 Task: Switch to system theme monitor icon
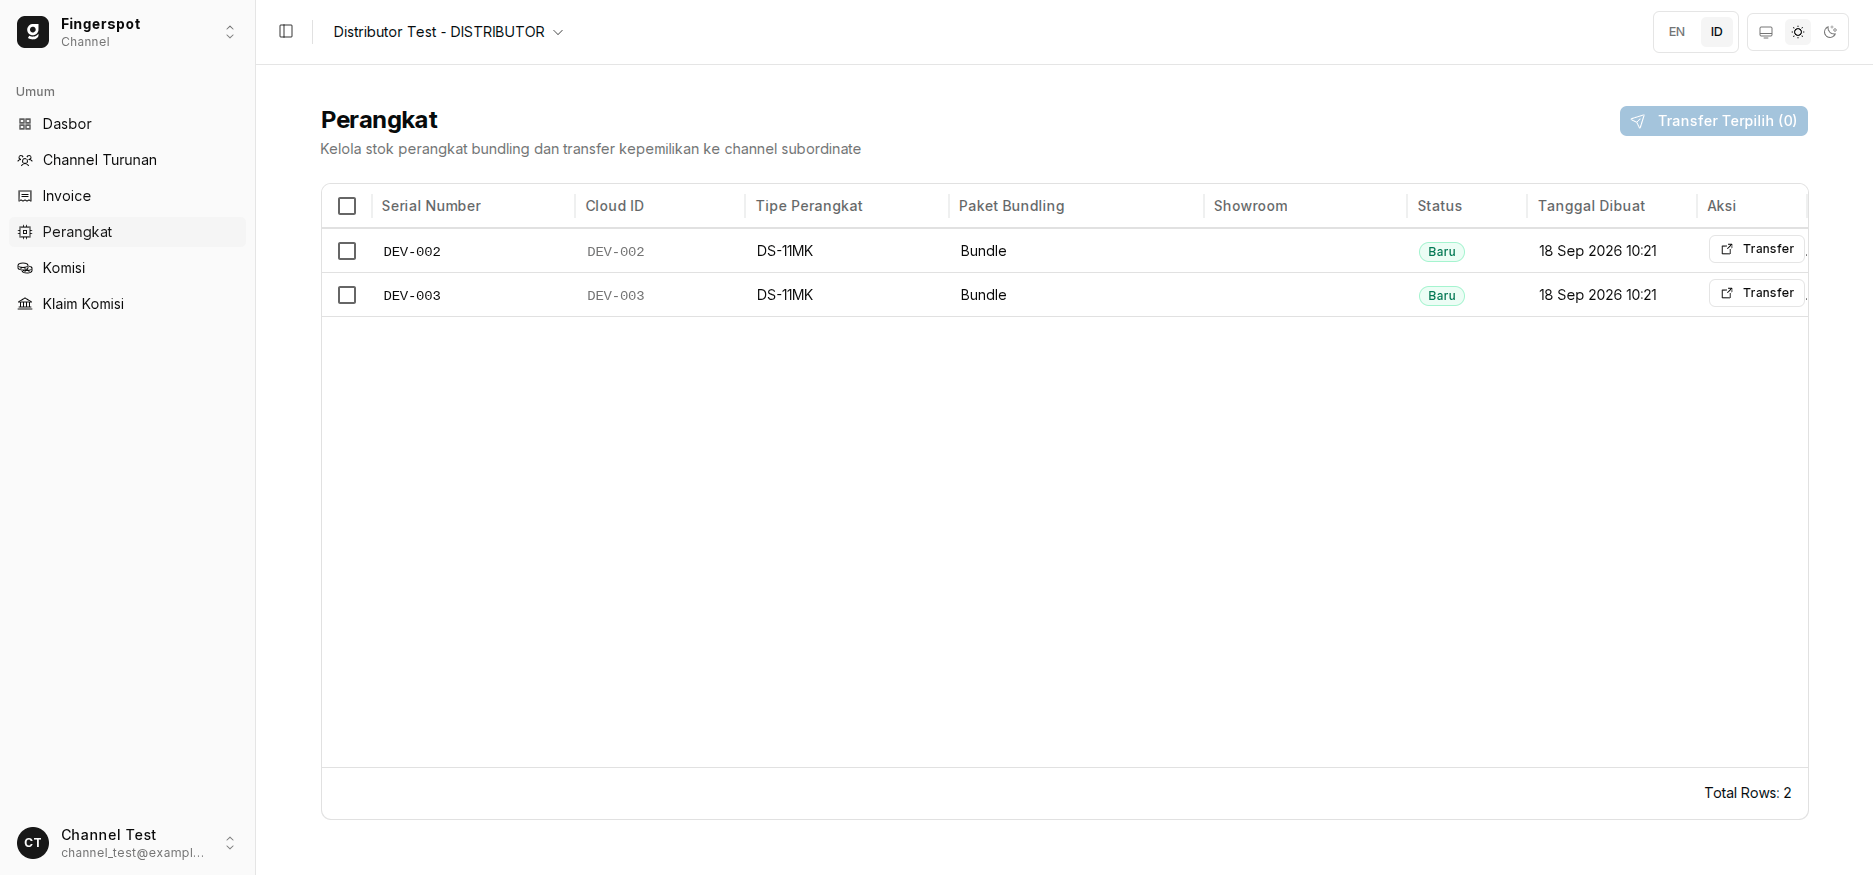[x=1766, y=32]
